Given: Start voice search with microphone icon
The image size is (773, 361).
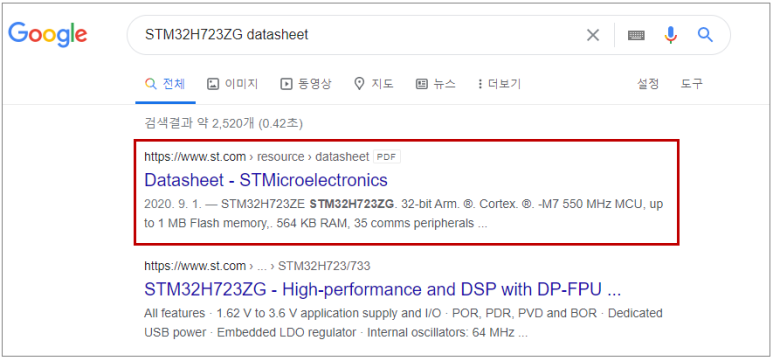Looking at the screenshot, I should (670, 35).
